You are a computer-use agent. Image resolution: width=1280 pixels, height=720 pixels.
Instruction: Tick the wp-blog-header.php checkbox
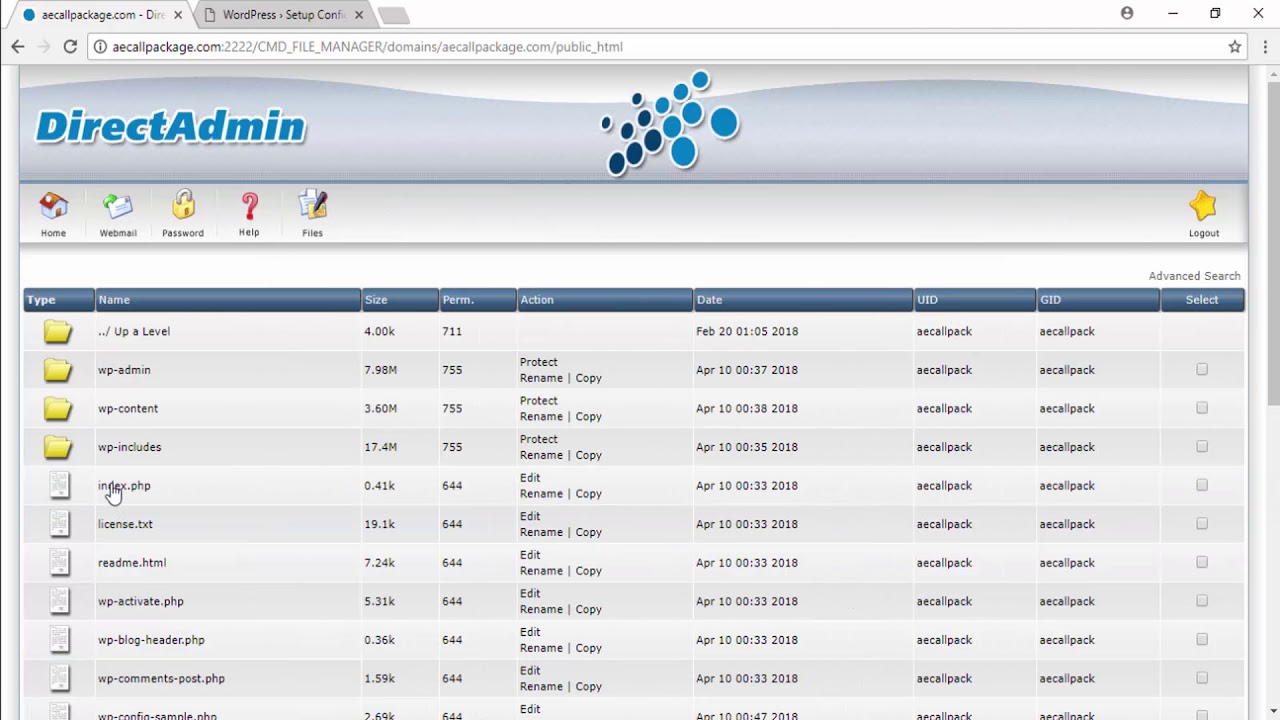(1202, 640)
